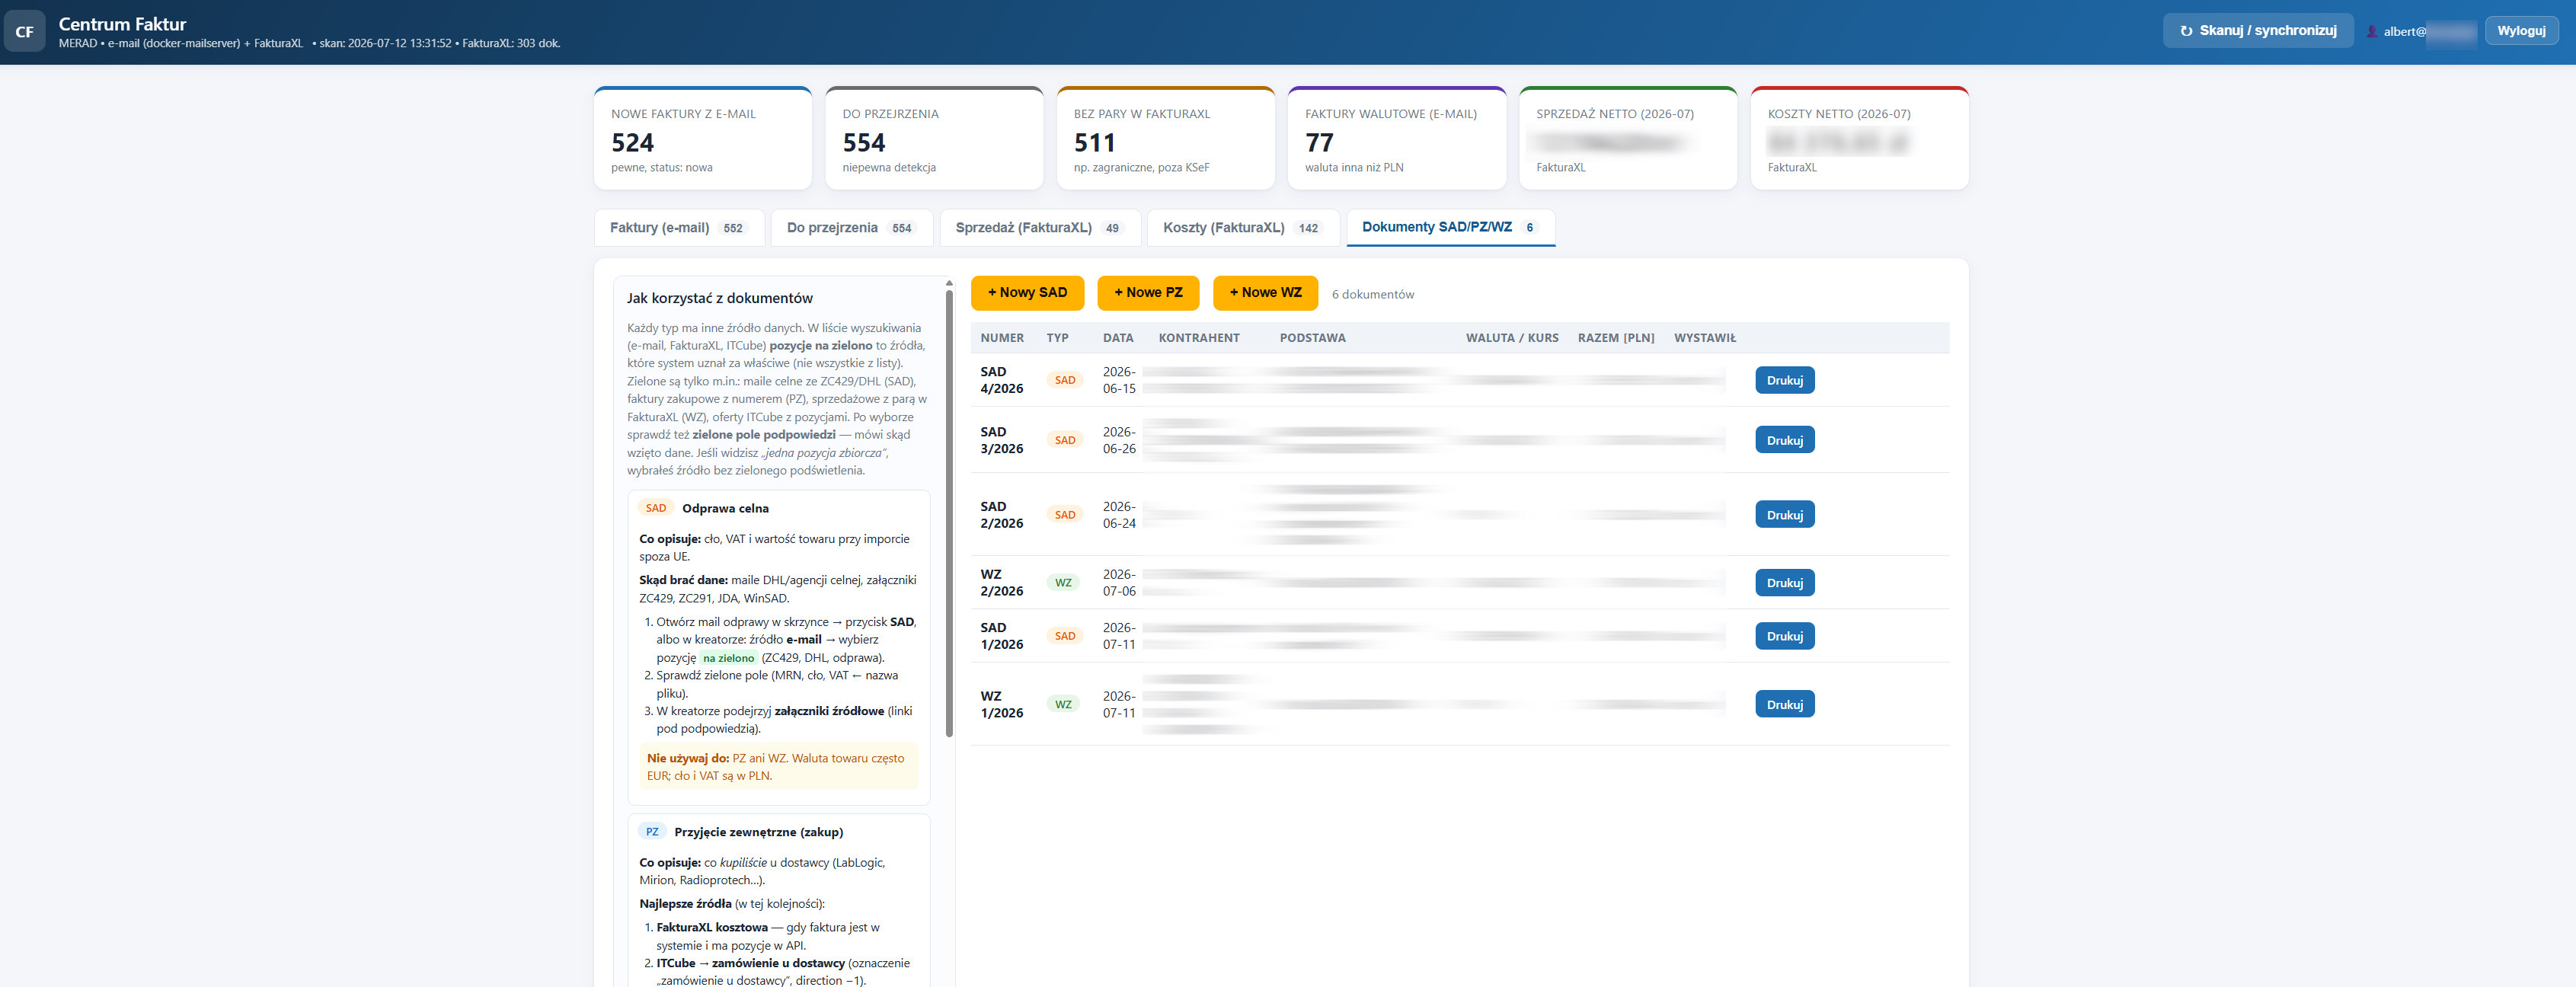Open the Faktury walutowe (e-mail) card
This screenshot has height=987, width=2576.
click(x=1397, y=138)
